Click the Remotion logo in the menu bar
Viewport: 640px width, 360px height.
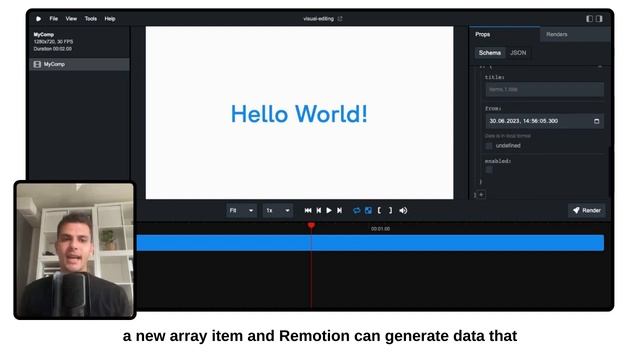[38, 19]
